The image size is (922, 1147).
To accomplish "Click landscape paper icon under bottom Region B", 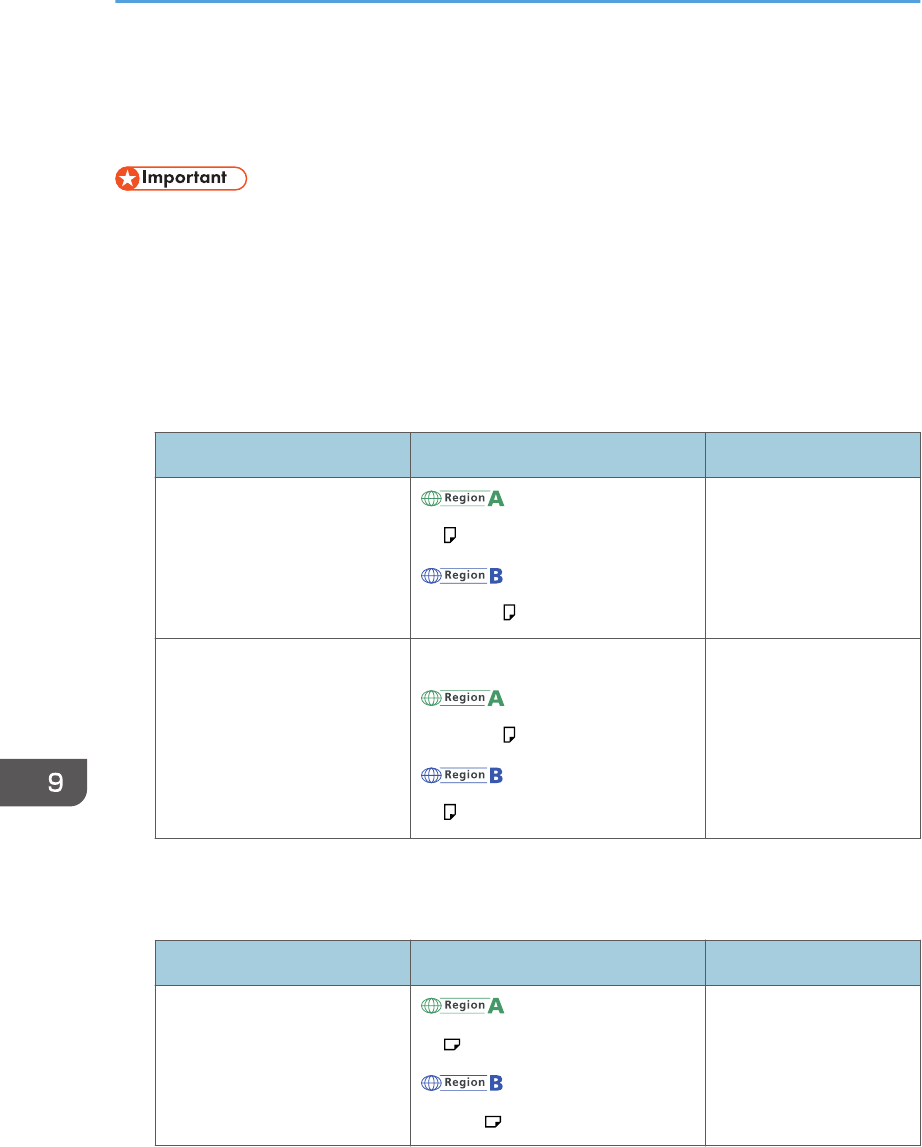I will 492,1122.
